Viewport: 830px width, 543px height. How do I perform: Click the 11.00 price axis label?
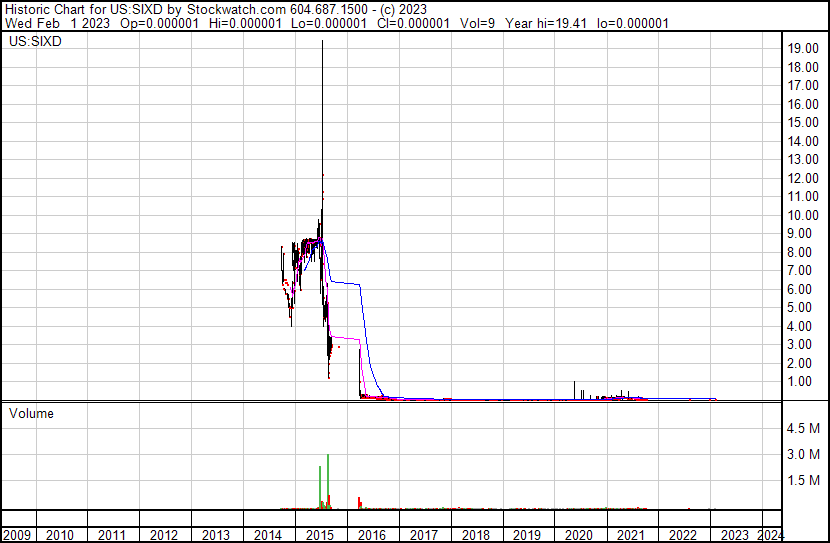point(803,197)
